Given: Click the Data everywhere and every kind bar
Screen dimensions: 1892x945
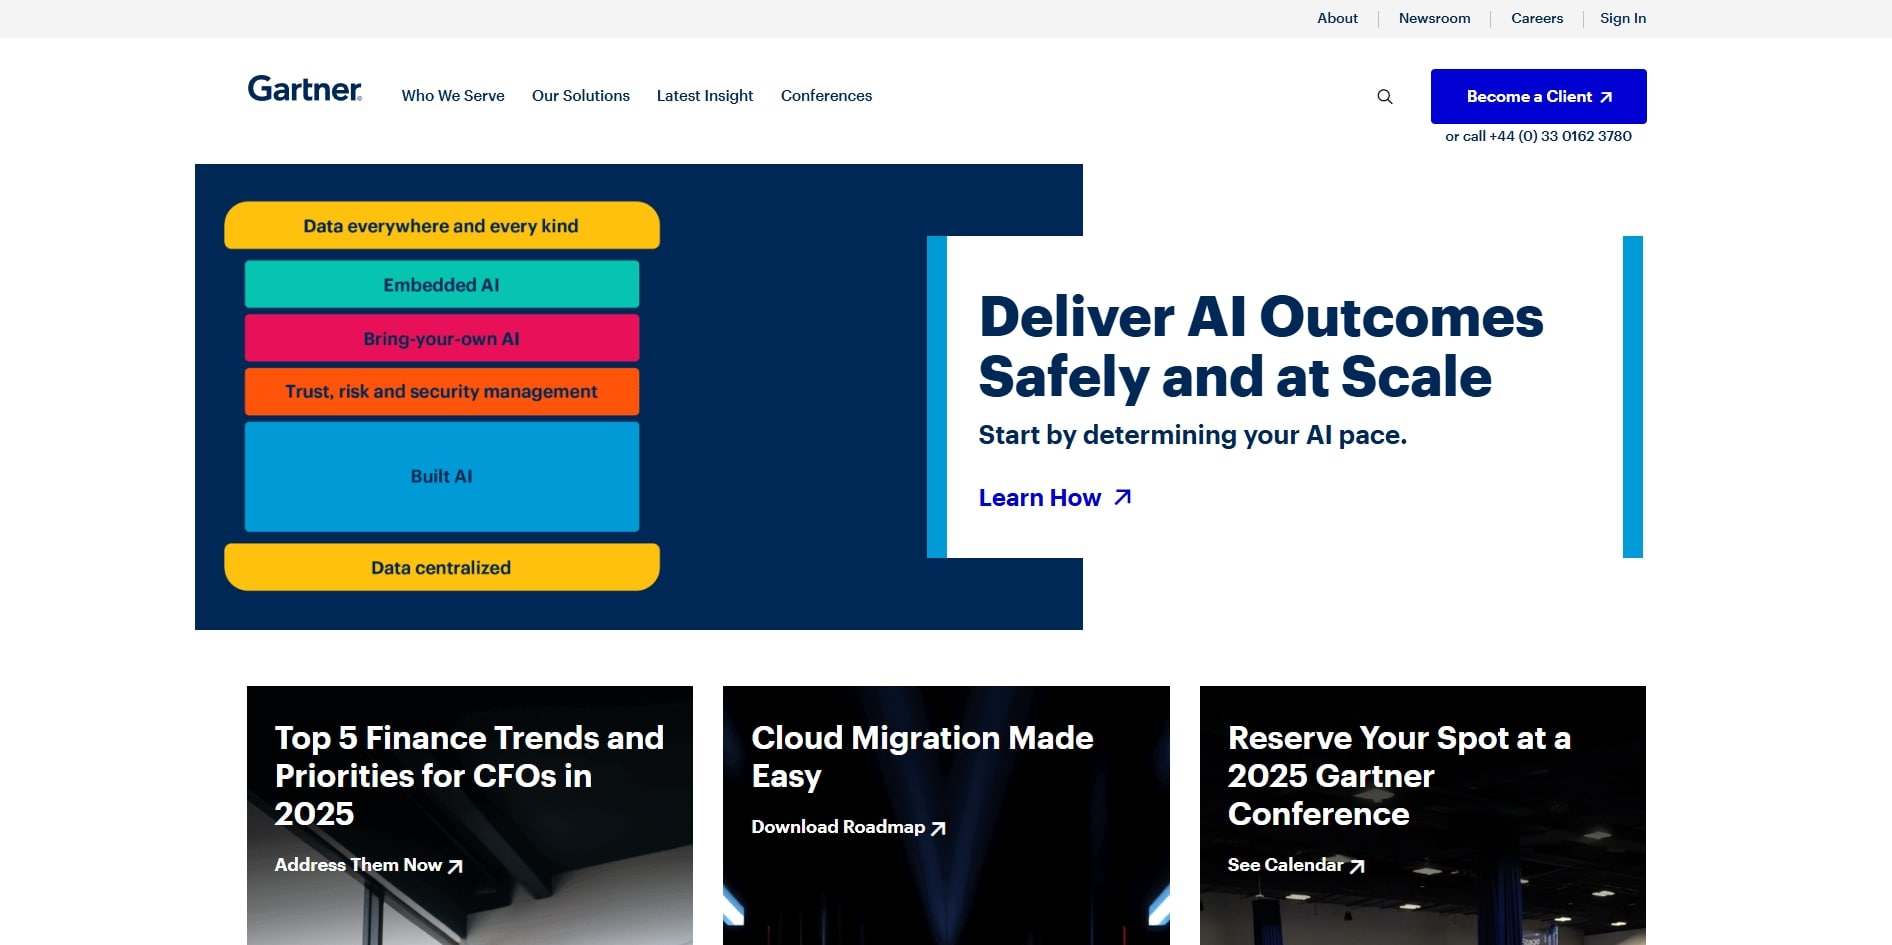Looking at the screenshot, I should pos(442,226).
